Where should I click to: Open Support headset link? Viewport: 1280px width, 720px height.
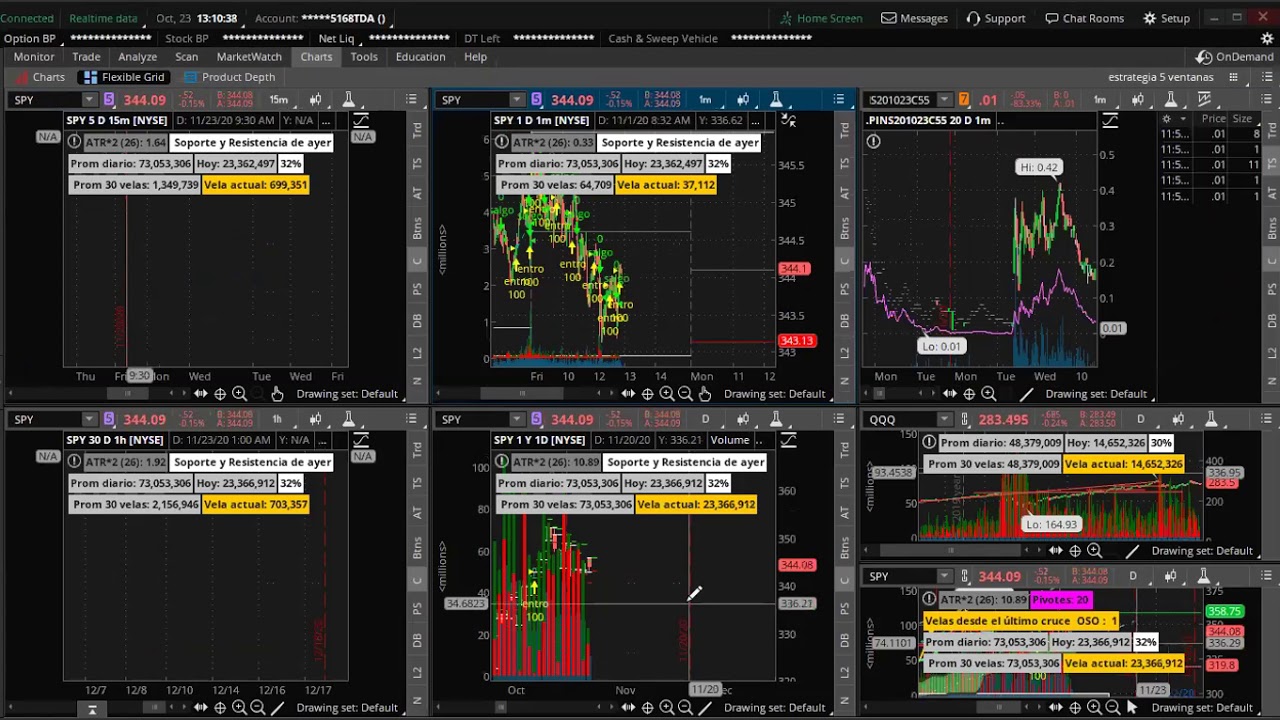click(x=995, y=18)
